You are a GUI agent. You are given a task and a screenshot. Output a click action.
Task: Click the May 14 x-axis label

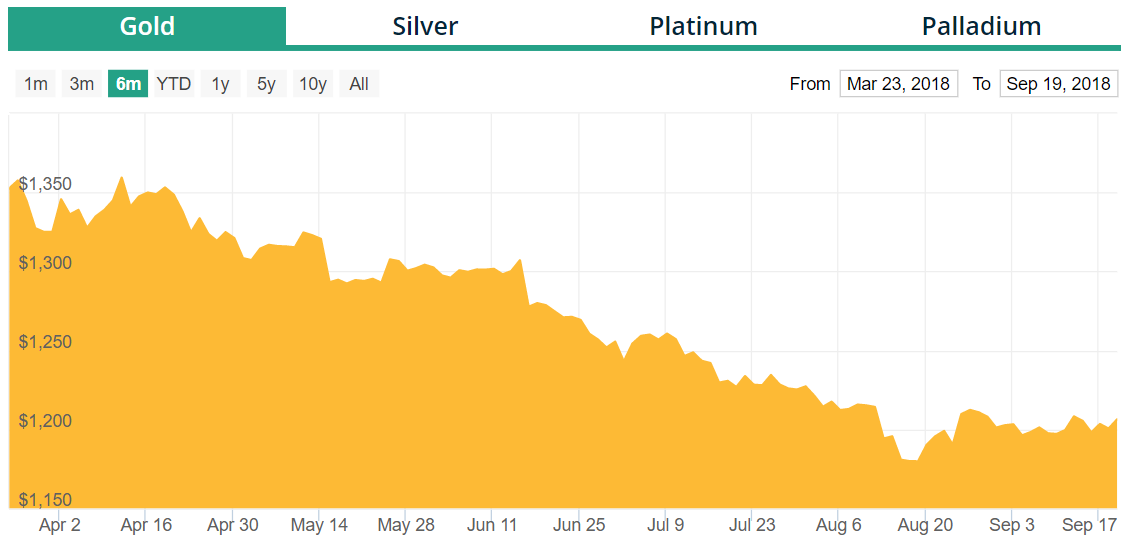319,525
